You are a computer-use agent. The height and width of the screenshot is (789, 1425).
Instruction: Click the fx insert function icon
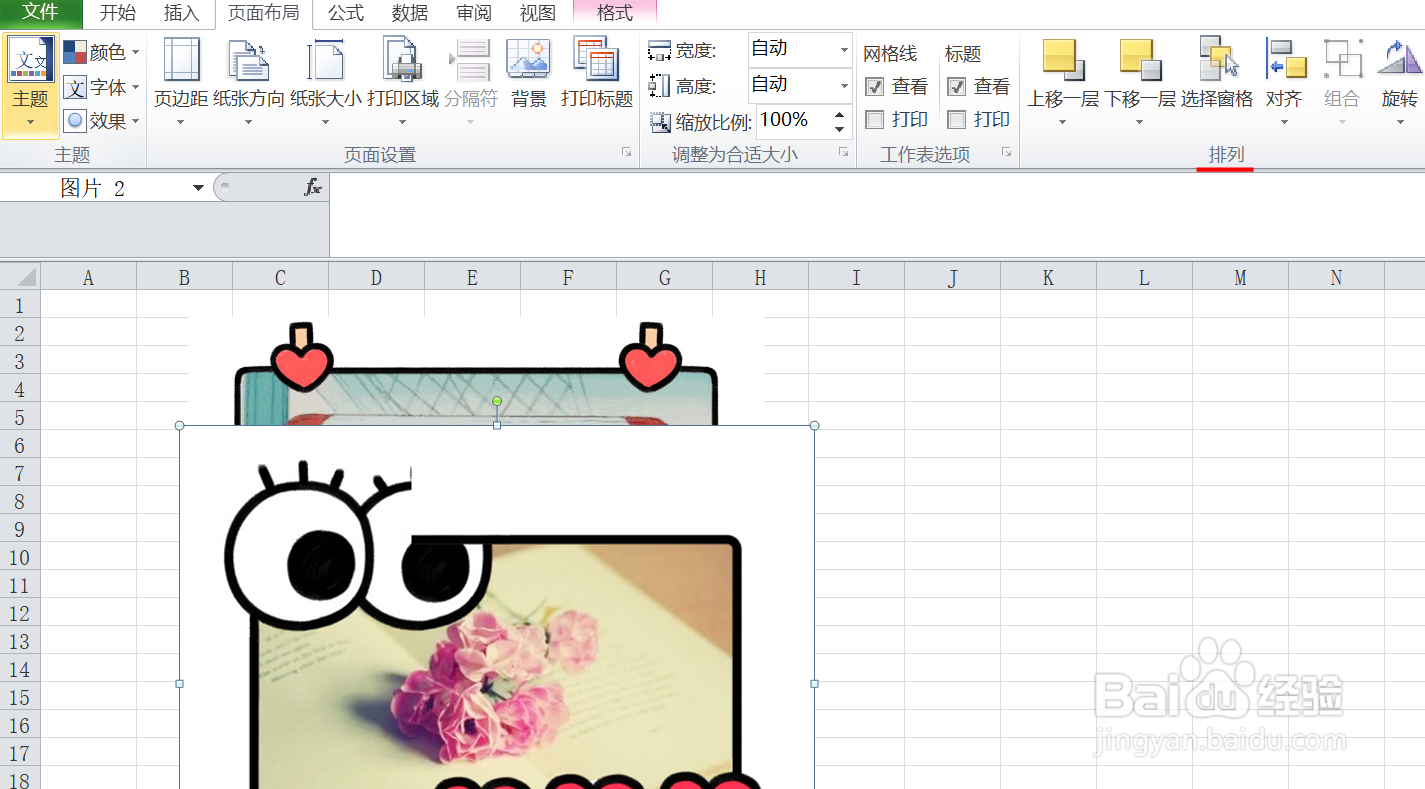coord(313,187)
